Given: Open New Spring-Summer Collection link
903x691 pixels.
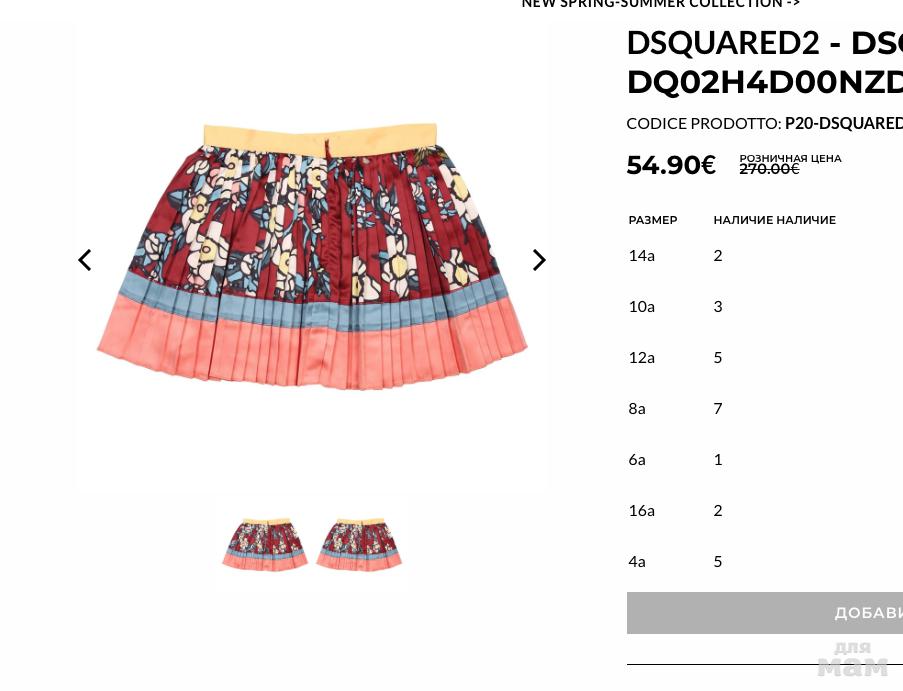Looking at the screenshot, I should 661,4.
